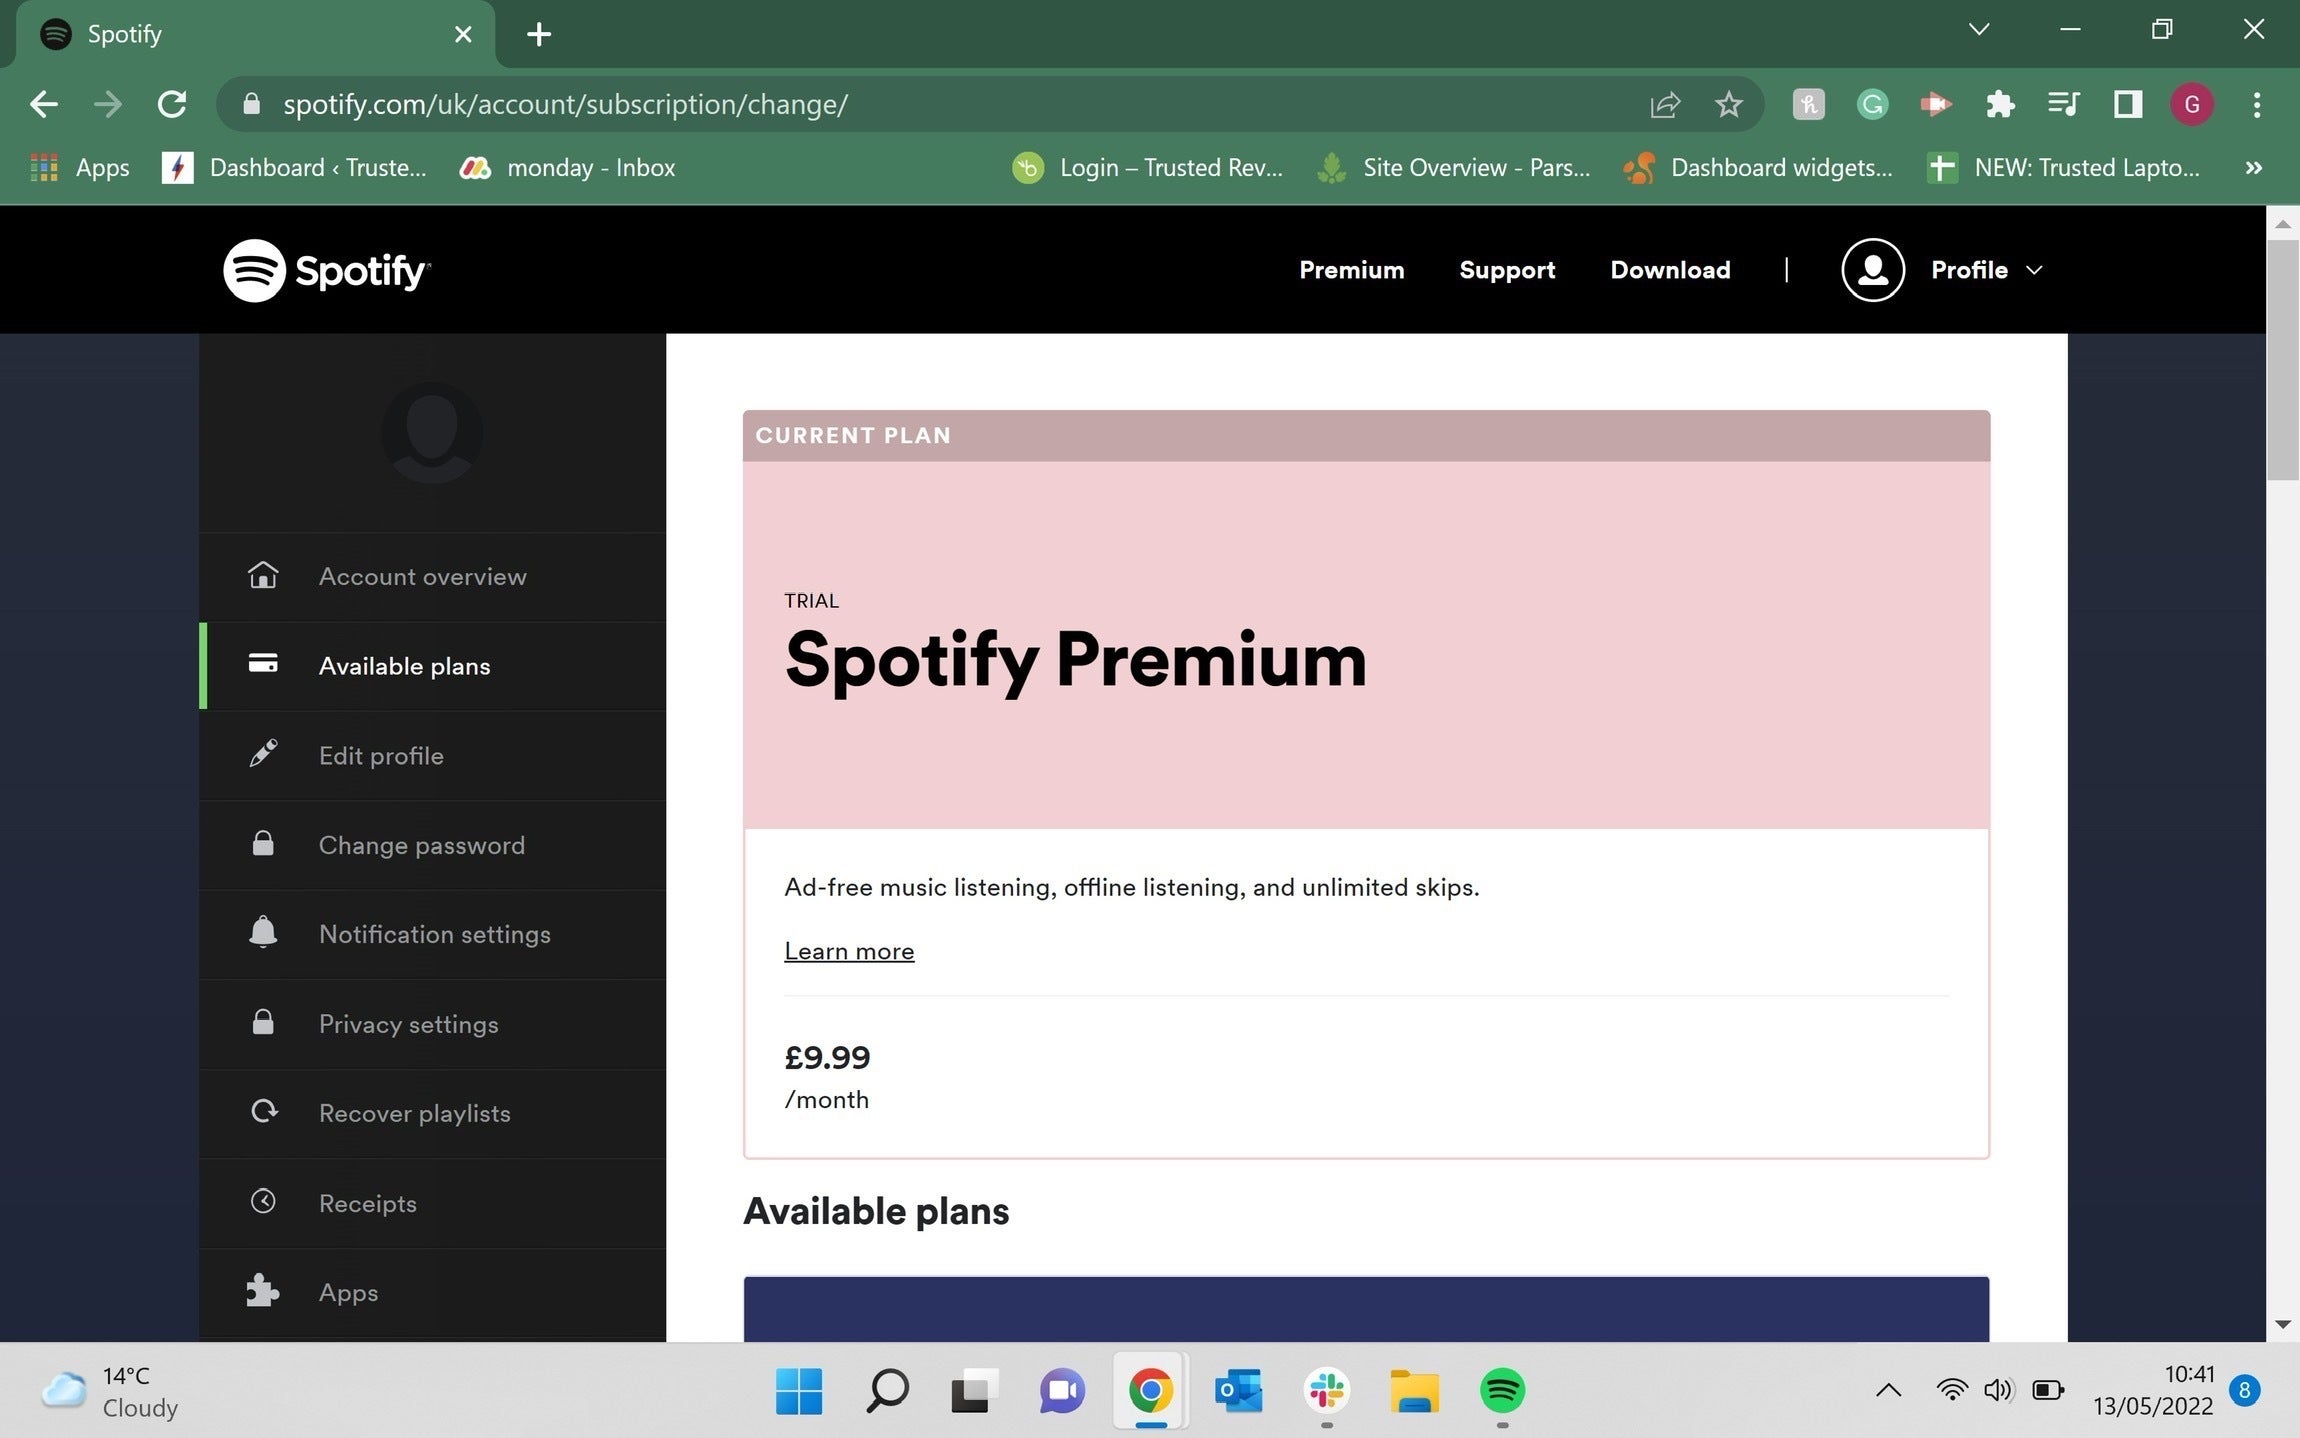Viewport: 2300px width, 1438px height.
Task: Open a new browser tab
Action: pyautogui.click(x=539, y=34)
